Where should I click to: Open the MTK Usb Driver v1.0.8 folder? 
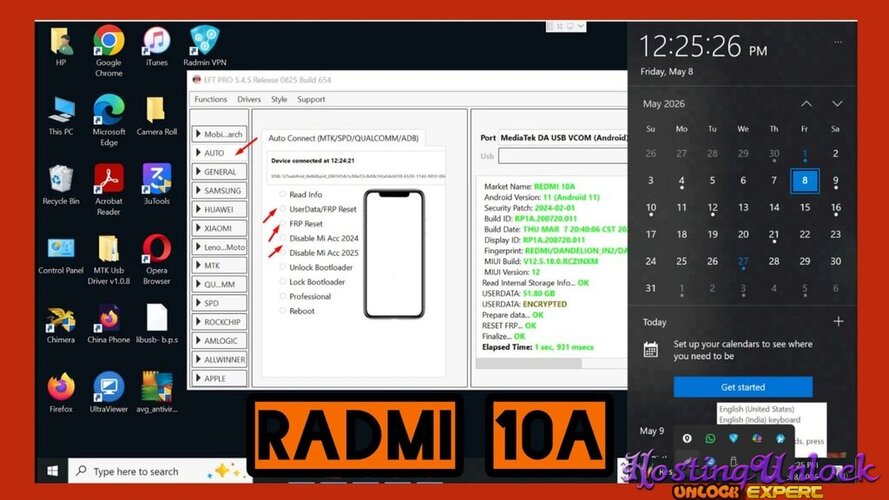(108, 259)
